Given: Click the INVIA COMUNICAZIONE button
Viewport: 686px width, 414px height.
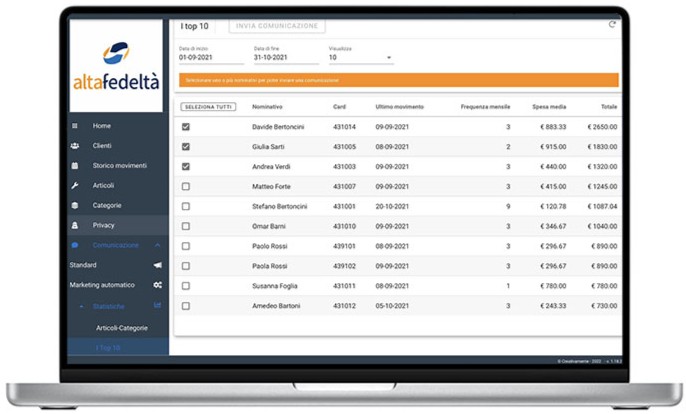Looking at the screenshot, I should point(277,26).
